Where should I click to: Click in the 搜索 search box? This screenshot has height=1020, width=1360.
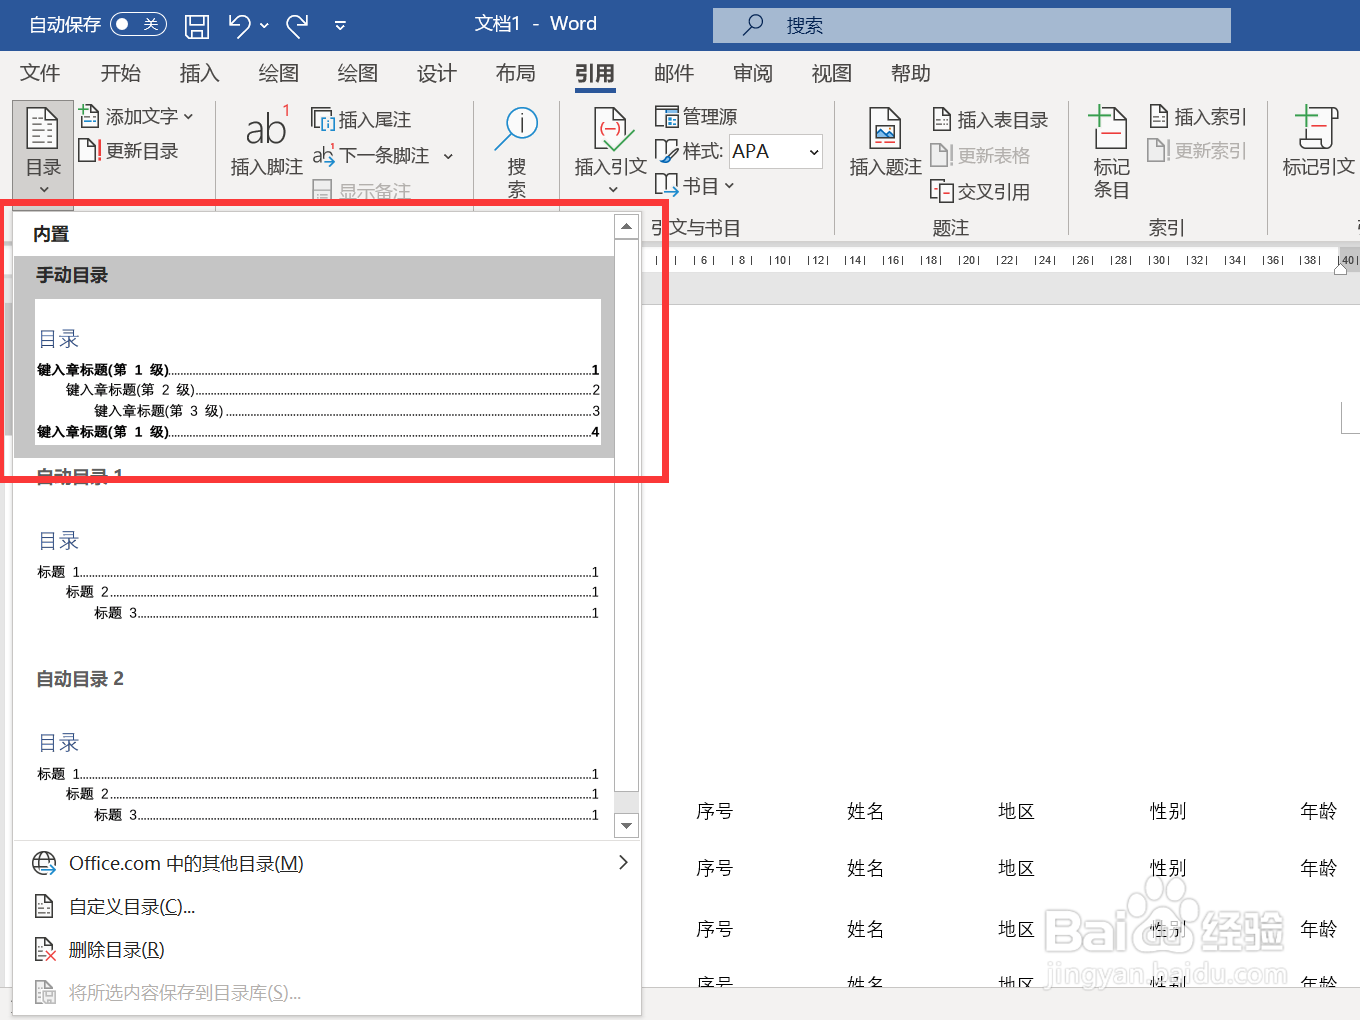pos(972,25)
